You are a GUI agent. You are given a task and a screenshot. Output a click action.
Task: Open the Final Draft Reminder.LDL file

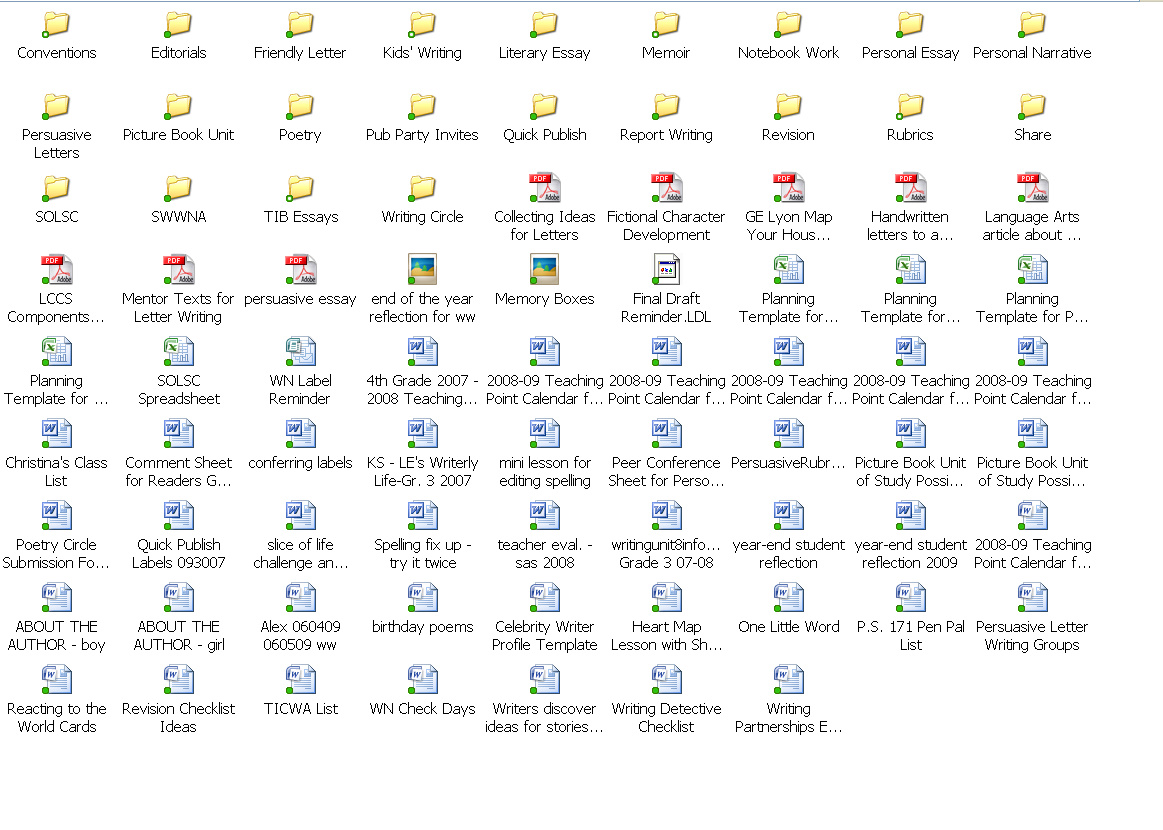(666, 271)
